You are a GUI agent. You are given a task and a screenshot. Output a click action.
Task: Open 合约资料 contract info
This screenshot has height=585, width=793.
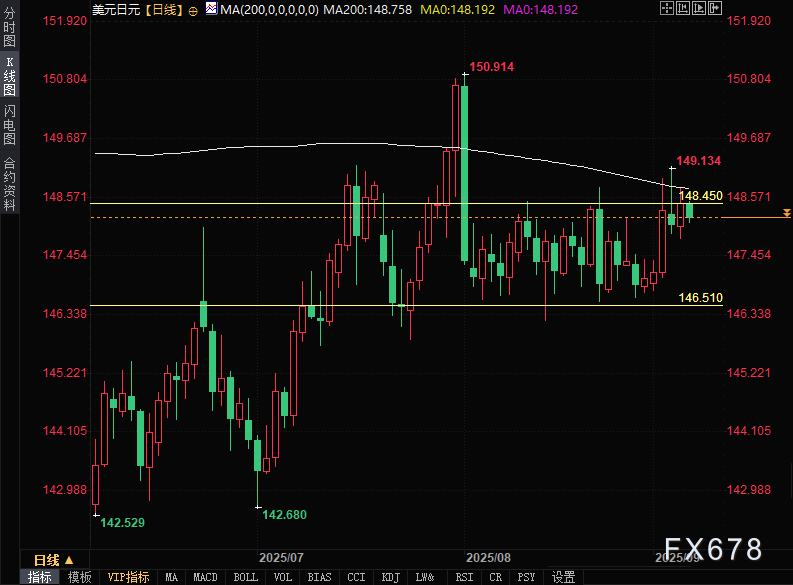[9, 184]
